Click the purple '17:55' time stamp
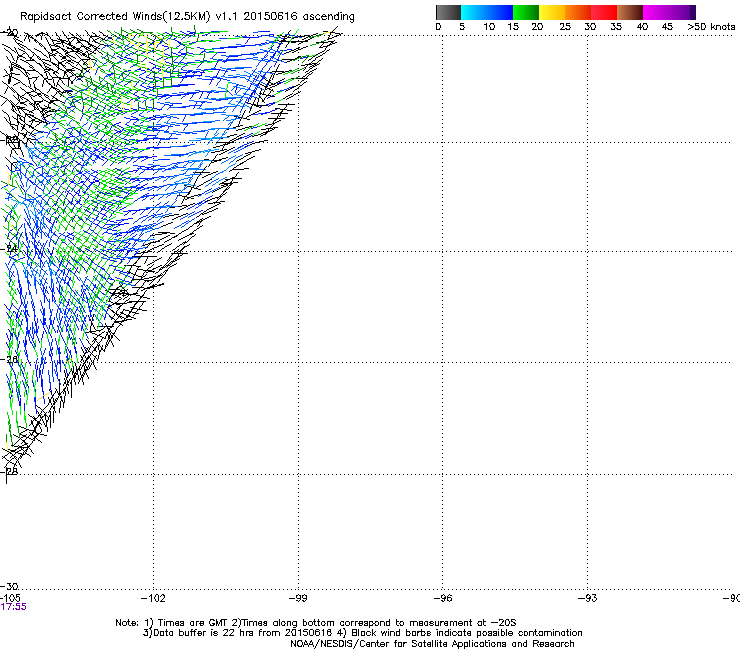Screen dimensions: 740x650 [14, 607]
